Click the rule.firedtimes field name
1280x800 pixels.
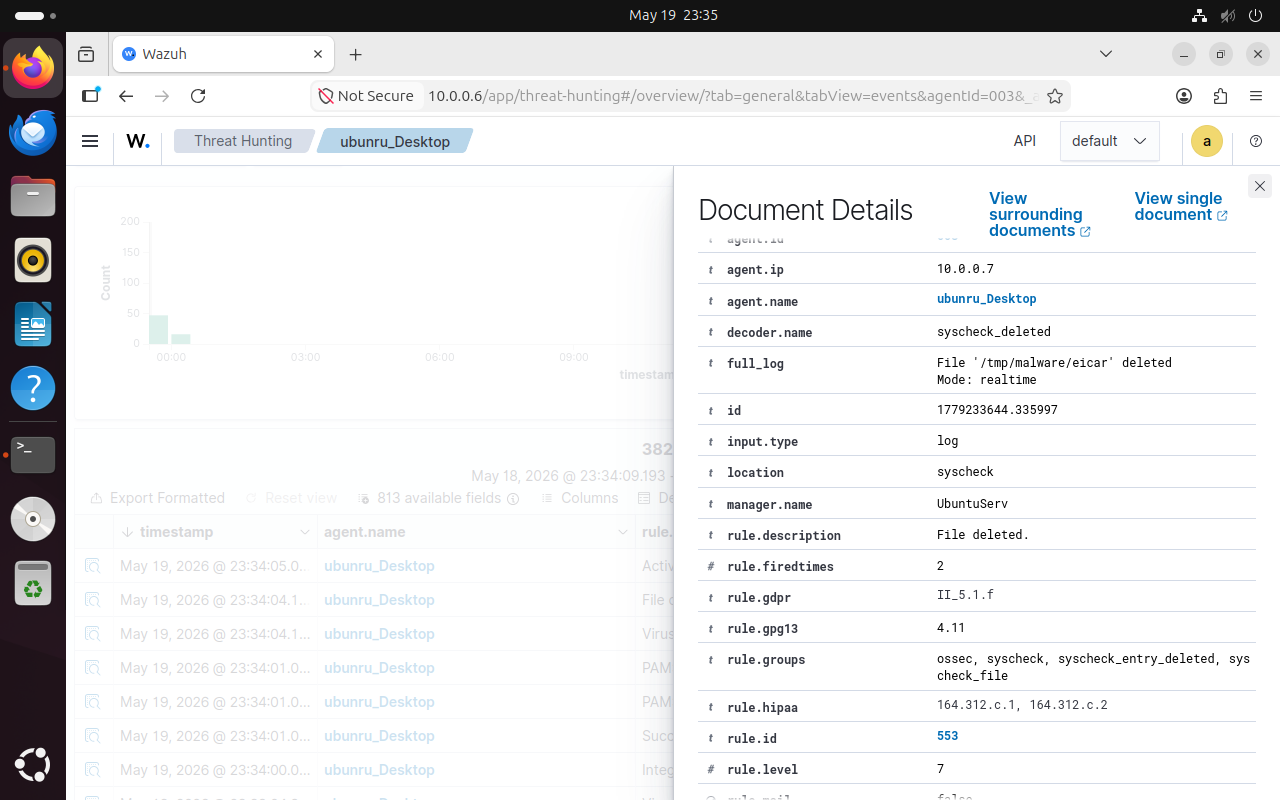click(x=780, y=567)
